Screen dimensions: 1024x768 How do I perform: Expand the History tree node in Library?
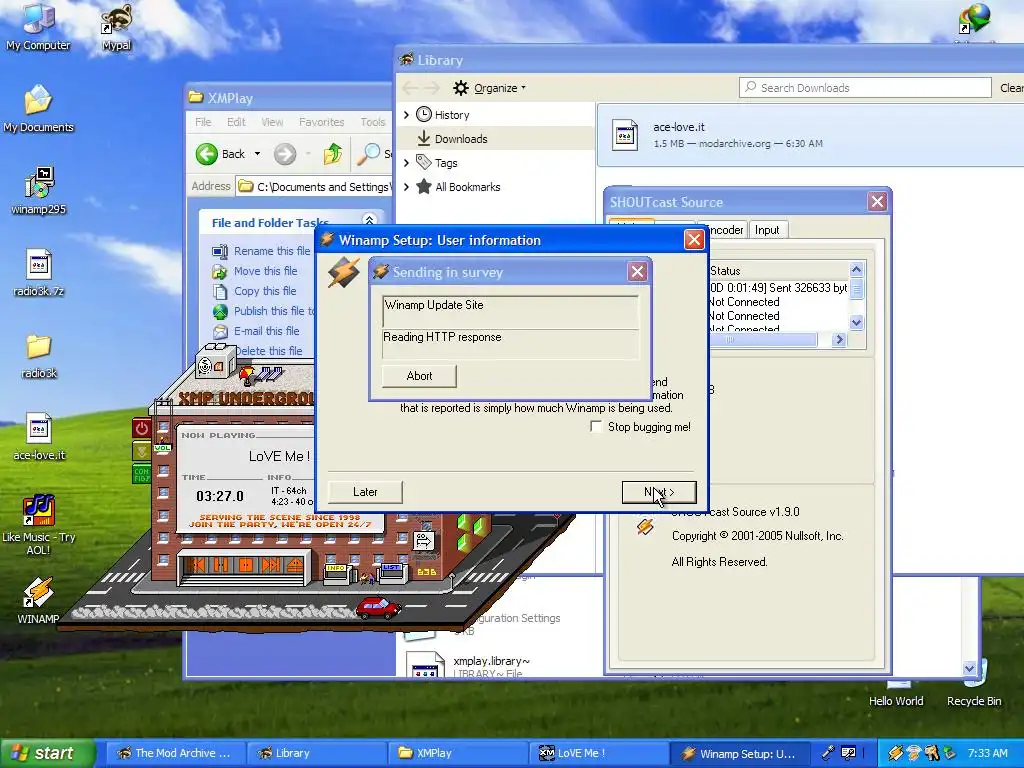(x=406, y=115)
